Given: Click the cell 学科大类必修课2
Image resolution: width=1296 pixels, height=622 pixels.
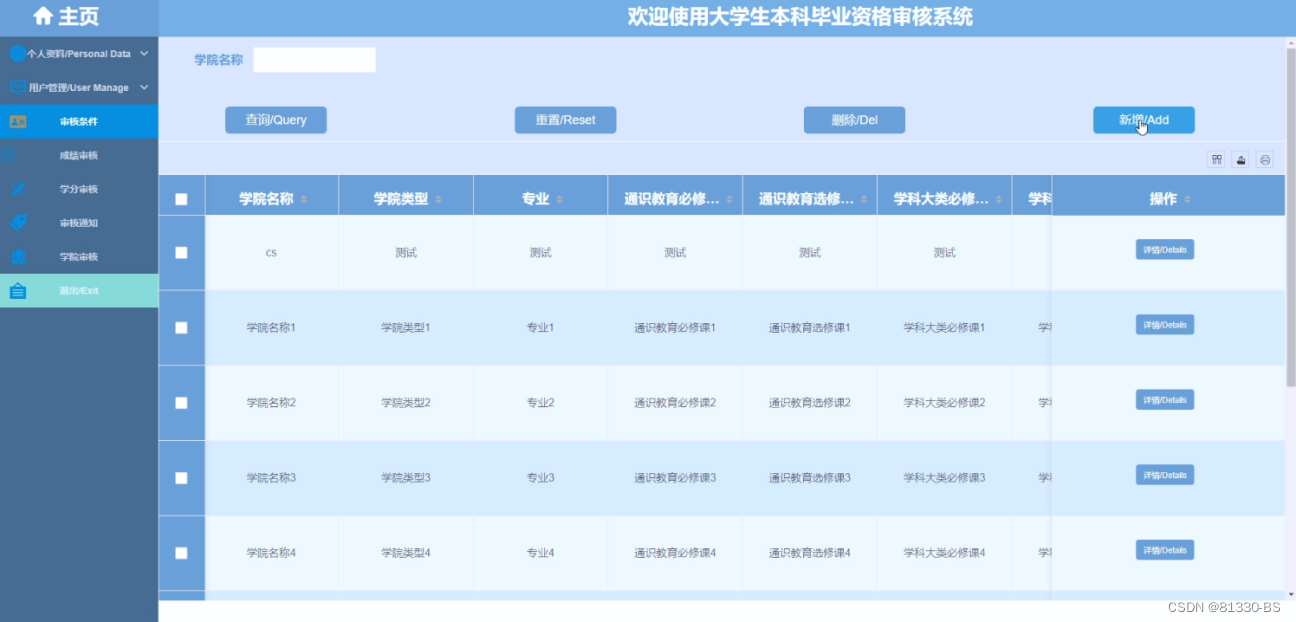Looking at the screenshot, I should [x=944, y=403].
